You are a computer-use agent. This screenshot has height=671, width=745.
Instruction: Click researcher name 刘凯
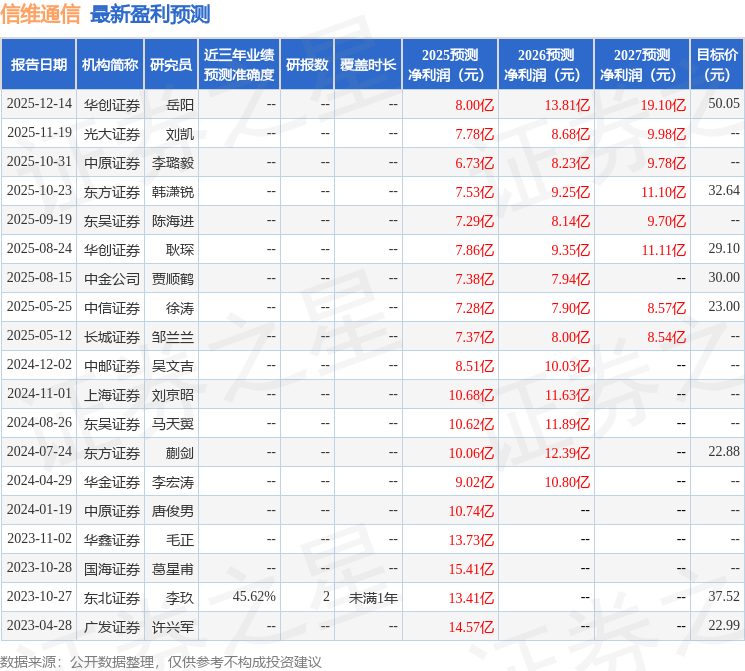[x=180, y=134]
